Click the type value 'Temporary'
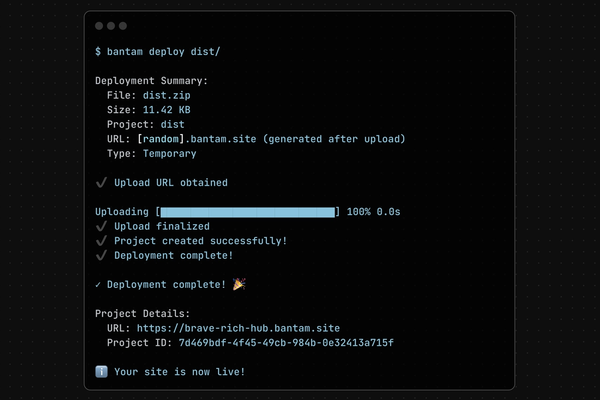The width and height of the screenshot is (600, 400). (170, 153)
